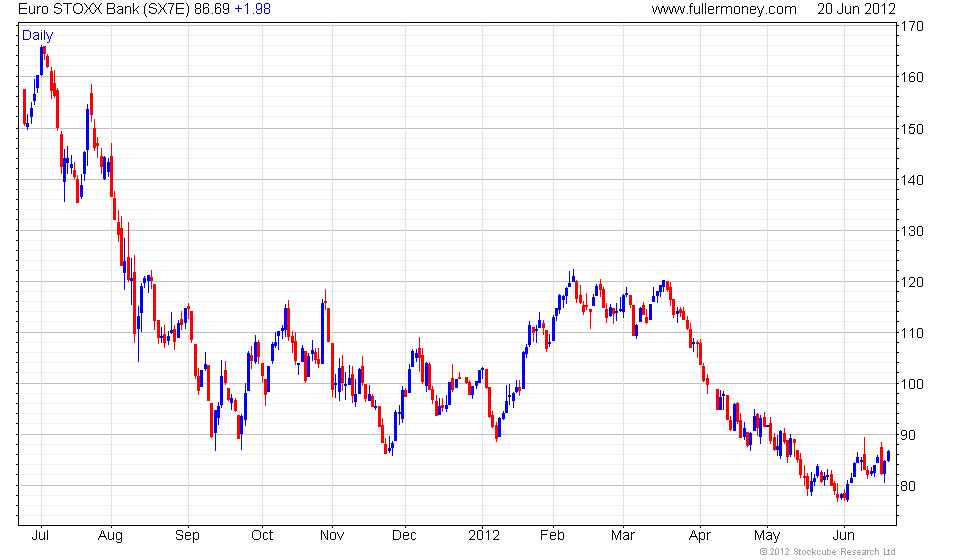The image size is (980, 560).
Task: Click the '110' y-axis label
Action: [x=912, y=333]
